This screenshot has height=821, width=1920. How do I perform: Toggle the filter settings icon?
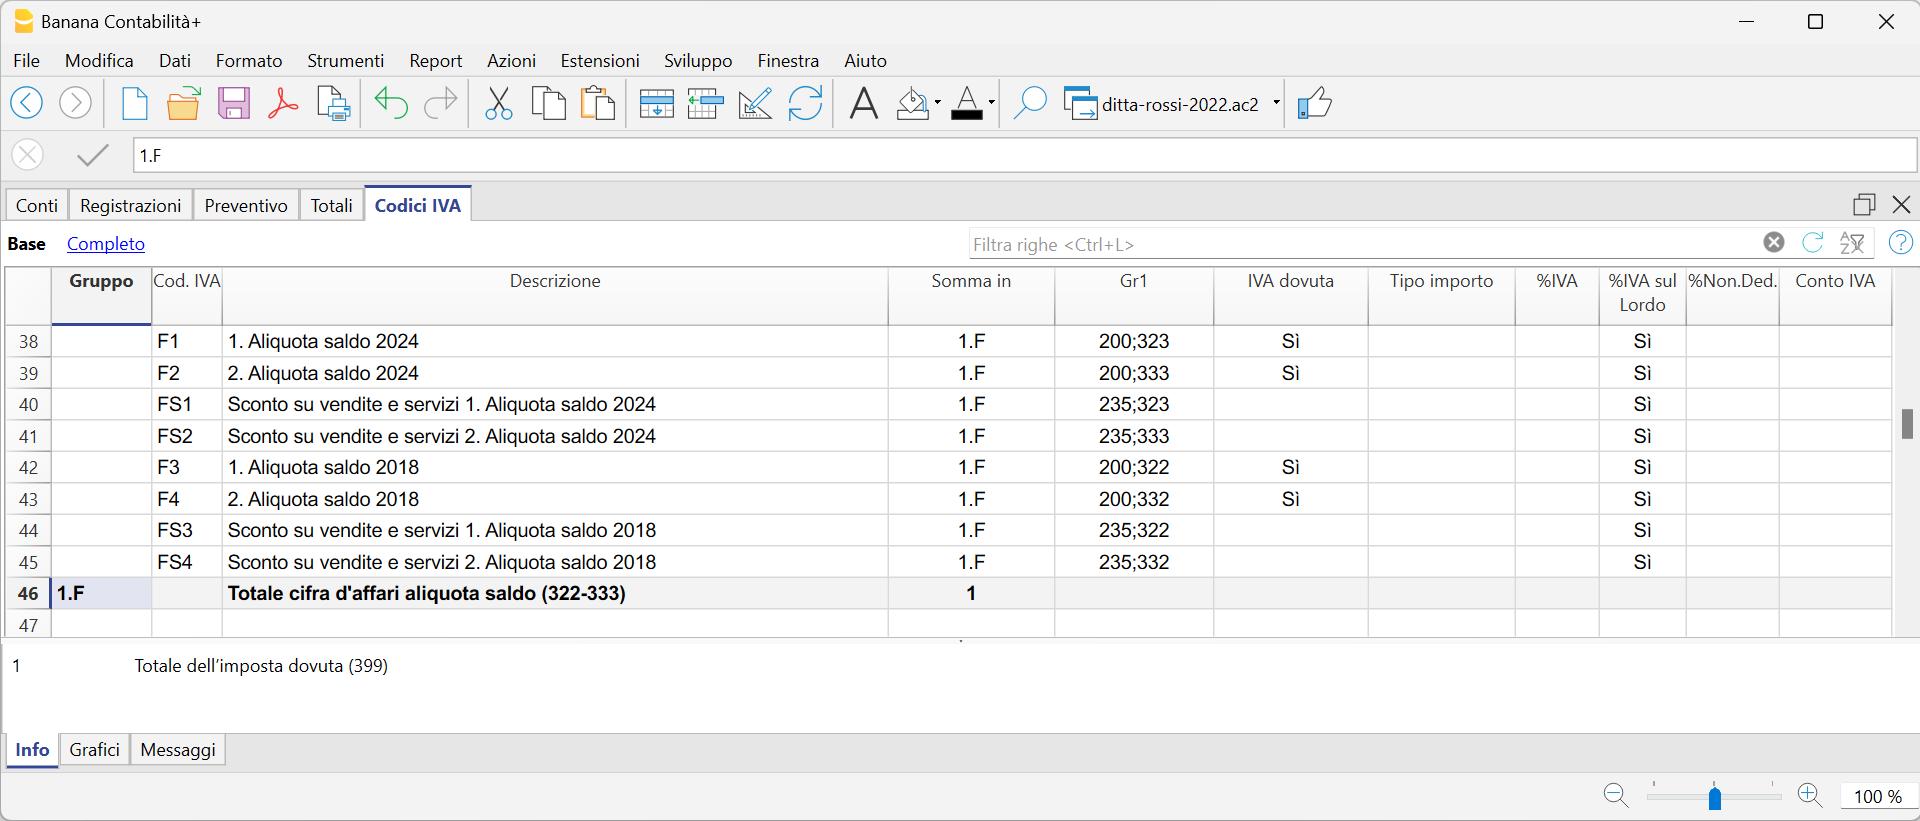pyautogui.click(x=1852, y=243)
